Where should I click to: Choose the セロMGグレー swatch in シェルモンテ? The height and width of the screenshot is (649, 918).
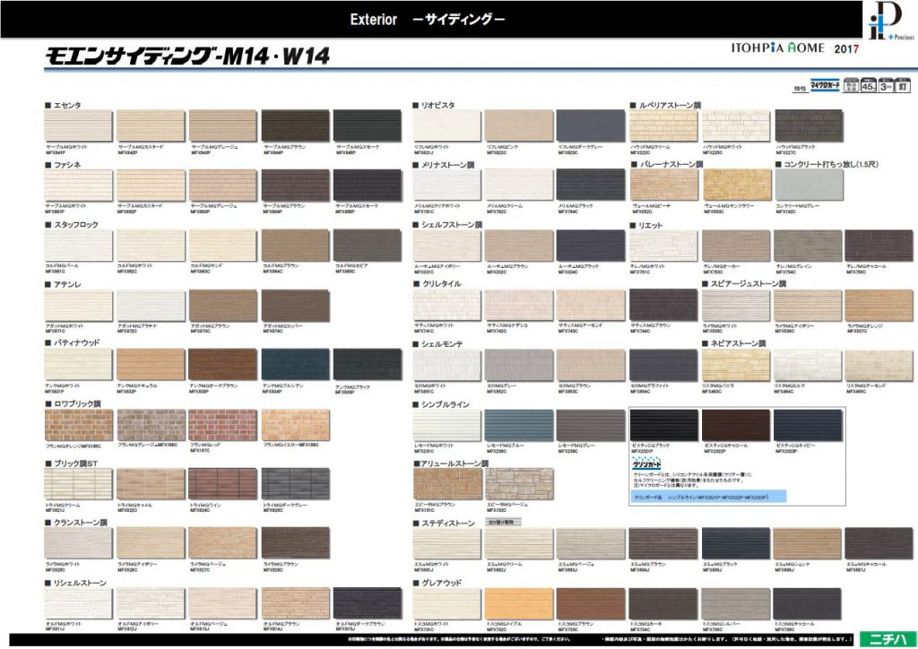coord(519,365)
